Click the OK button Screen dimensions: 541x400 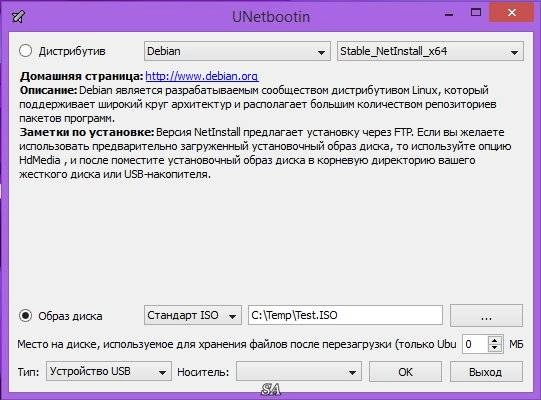tap(405, 372)
